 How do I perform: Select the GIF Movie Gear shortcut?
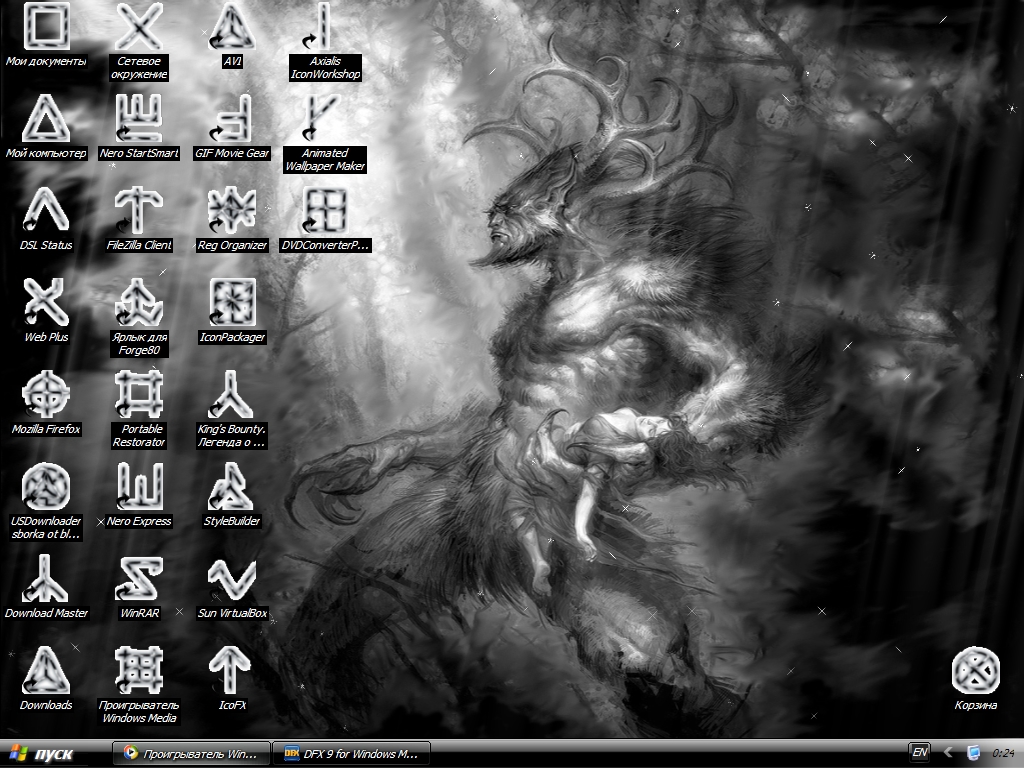(x=232, y=119)
